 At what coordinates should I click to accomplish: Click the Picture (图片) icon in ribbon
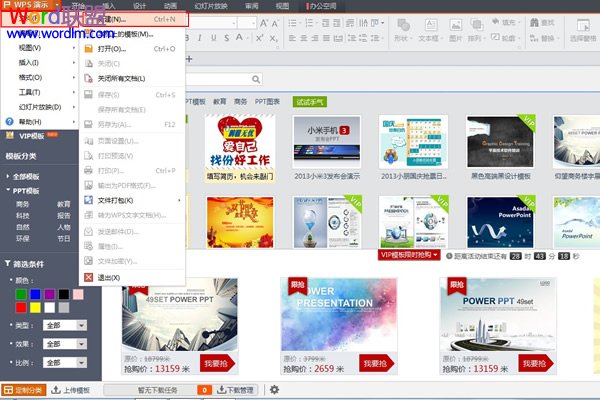[455, 25]
